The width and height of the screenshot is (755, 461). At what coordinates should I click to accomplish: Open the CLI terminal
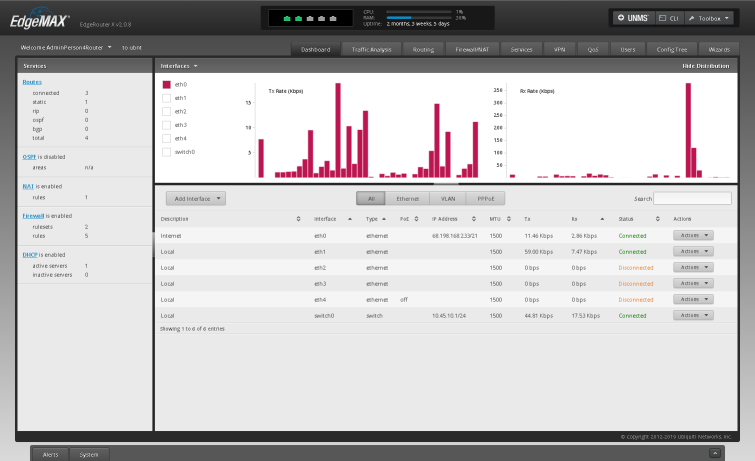(668, 18)
